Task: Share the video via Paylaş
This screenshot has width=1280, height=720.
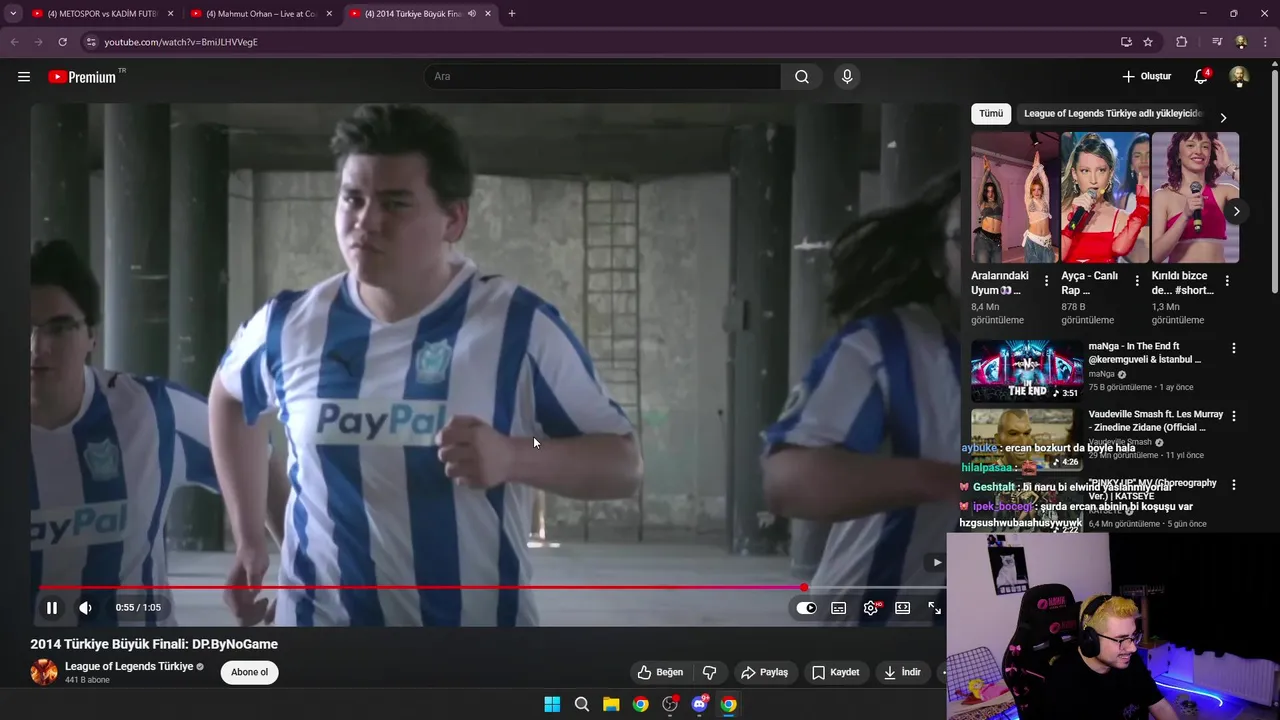Action: (x=764, y=672)
